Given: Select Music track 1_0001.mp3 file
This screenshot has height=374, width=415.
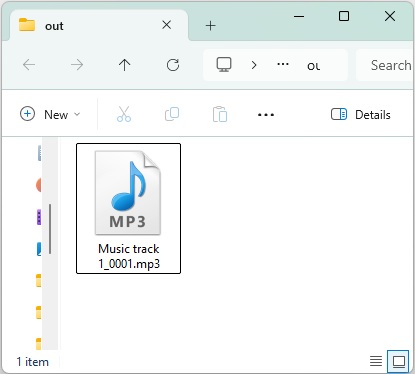Looking at the screenshot, I should [x=128, y=208].
